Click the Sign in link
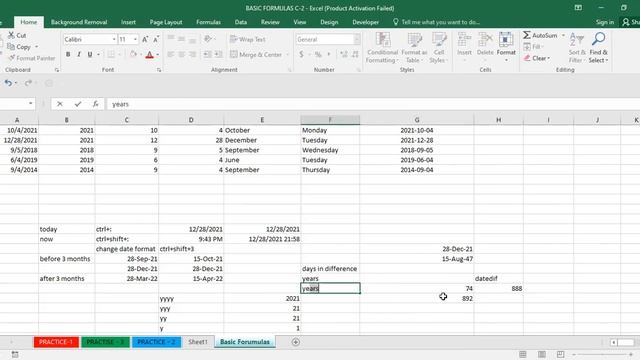Image resolution: width=640 pixels, height=360 pixels. (x=604, y=22)
